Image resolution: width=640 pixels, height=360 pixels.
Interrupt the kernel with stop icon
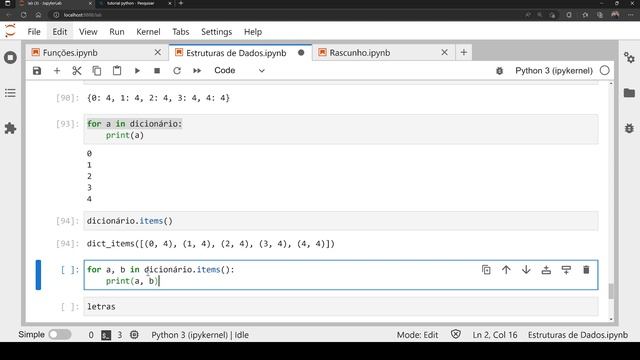click(x=157, y=71)
